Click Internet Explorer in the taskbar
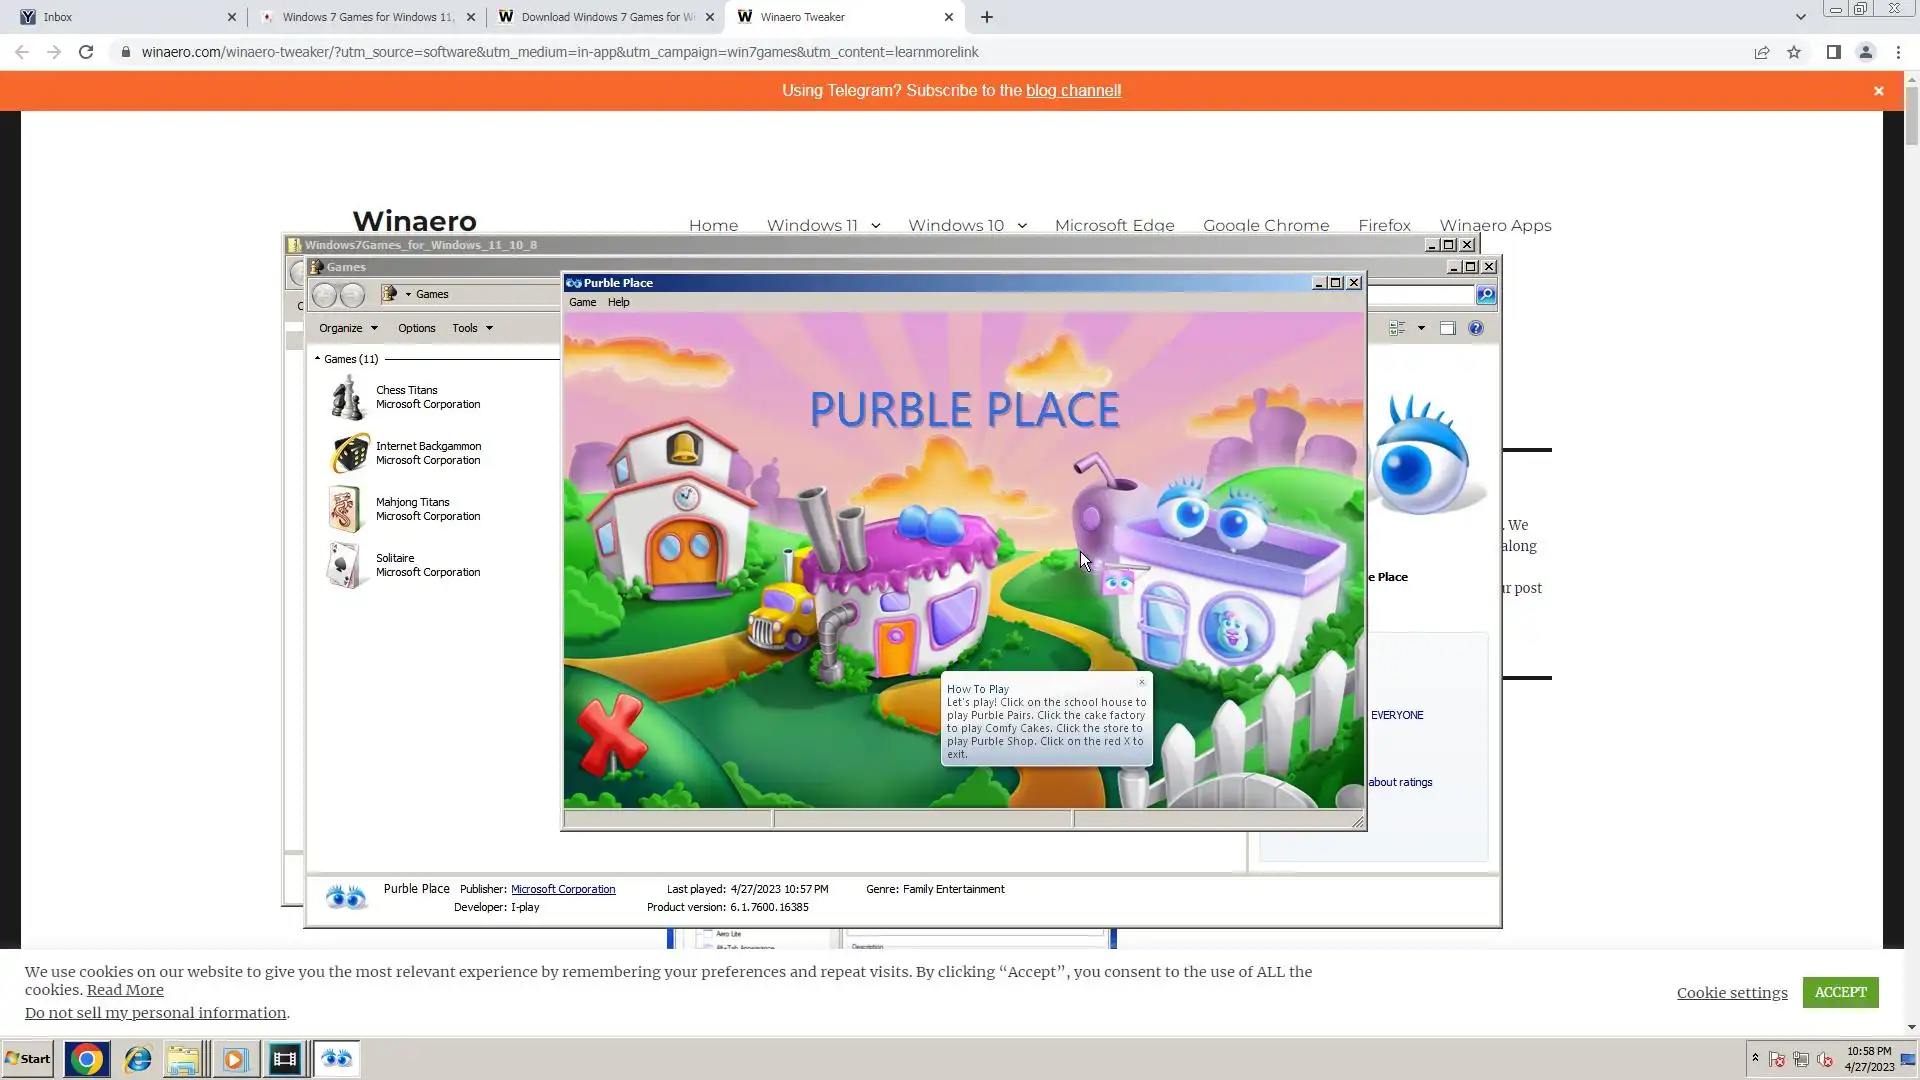Viewport: 1920px width, 1080px height. click(138, 1059)
